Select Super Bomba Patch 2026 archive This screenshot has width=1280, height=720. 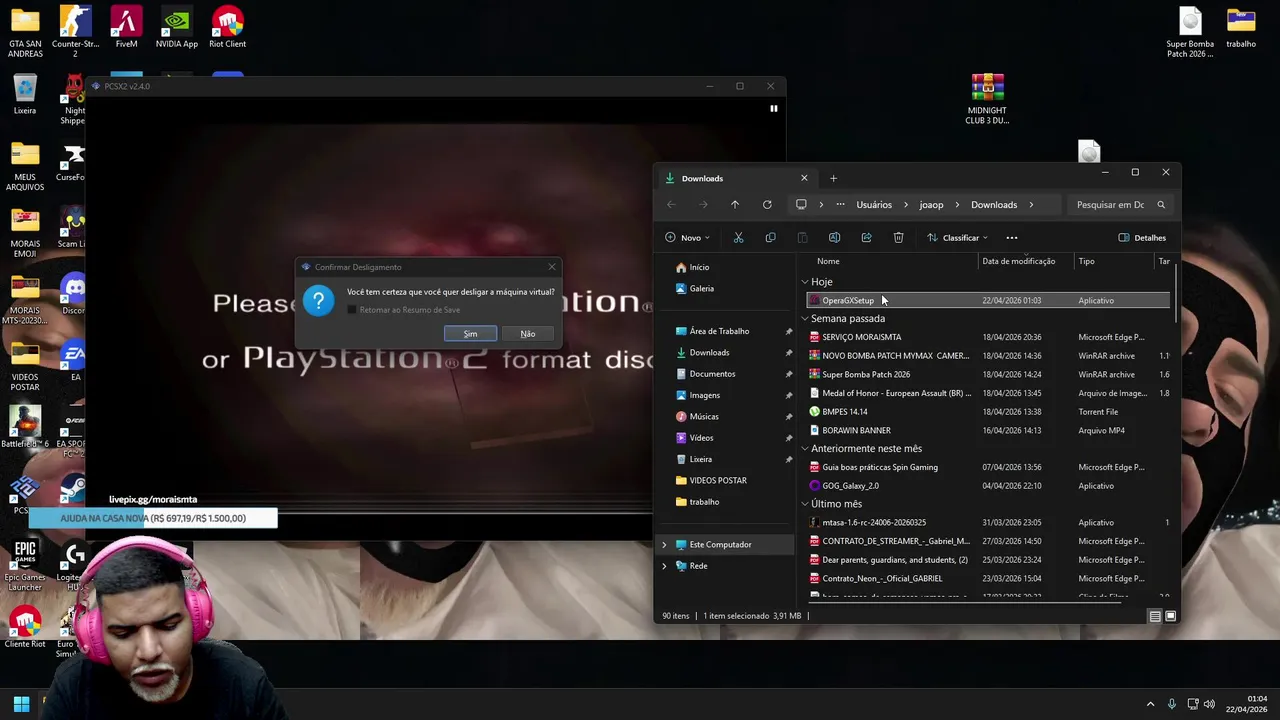988,374
